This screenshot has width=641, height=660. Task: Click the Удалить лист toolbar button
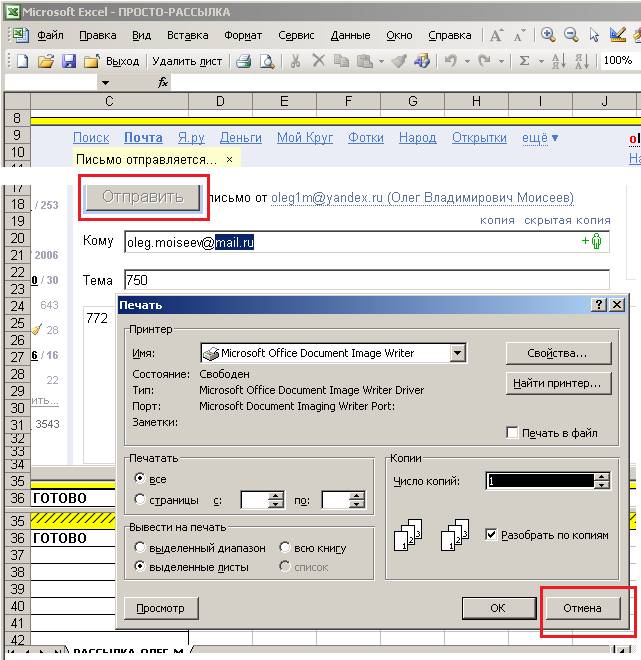(187, 61)
